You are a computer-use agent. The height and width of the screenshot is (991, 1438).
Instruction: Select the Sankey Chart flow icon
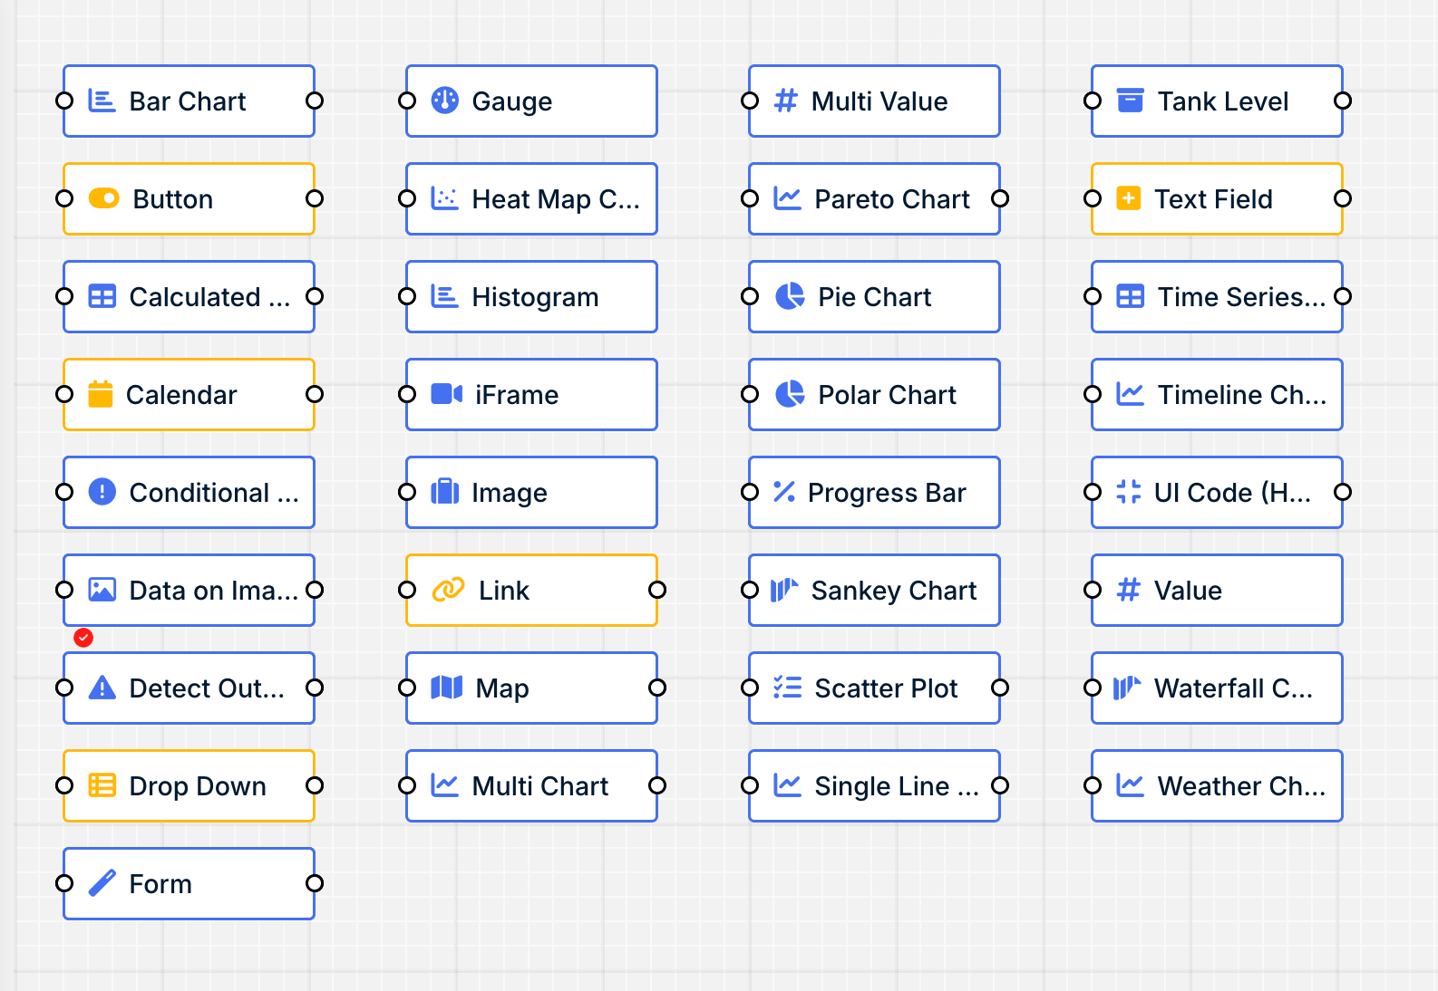click(786, 590)
